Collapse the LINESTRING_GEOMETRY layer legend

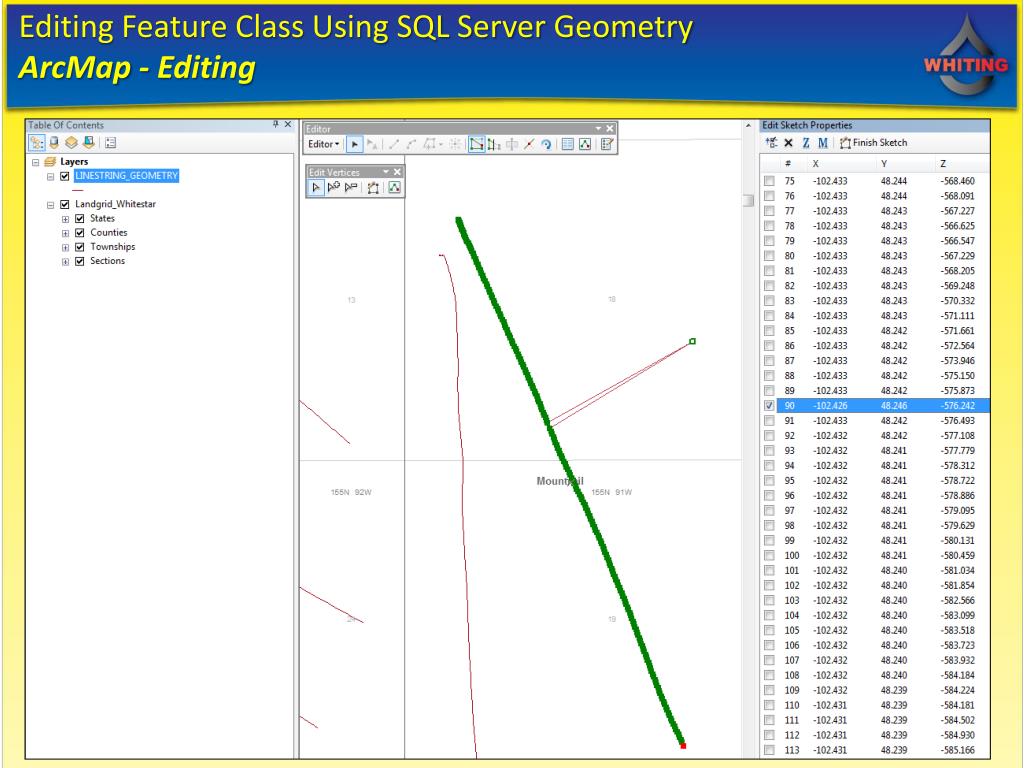tap(50, 176)
